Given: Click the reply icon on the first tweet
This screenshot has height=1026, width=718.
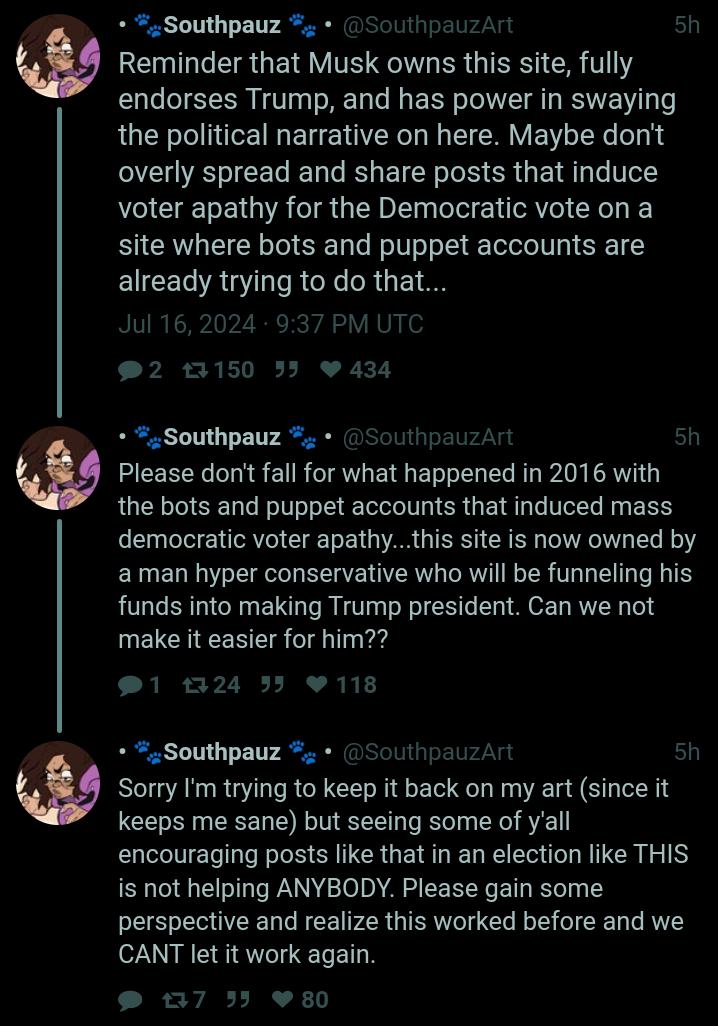Looking at the screenshot, I should pyautogui.click(x=130, y=371).
